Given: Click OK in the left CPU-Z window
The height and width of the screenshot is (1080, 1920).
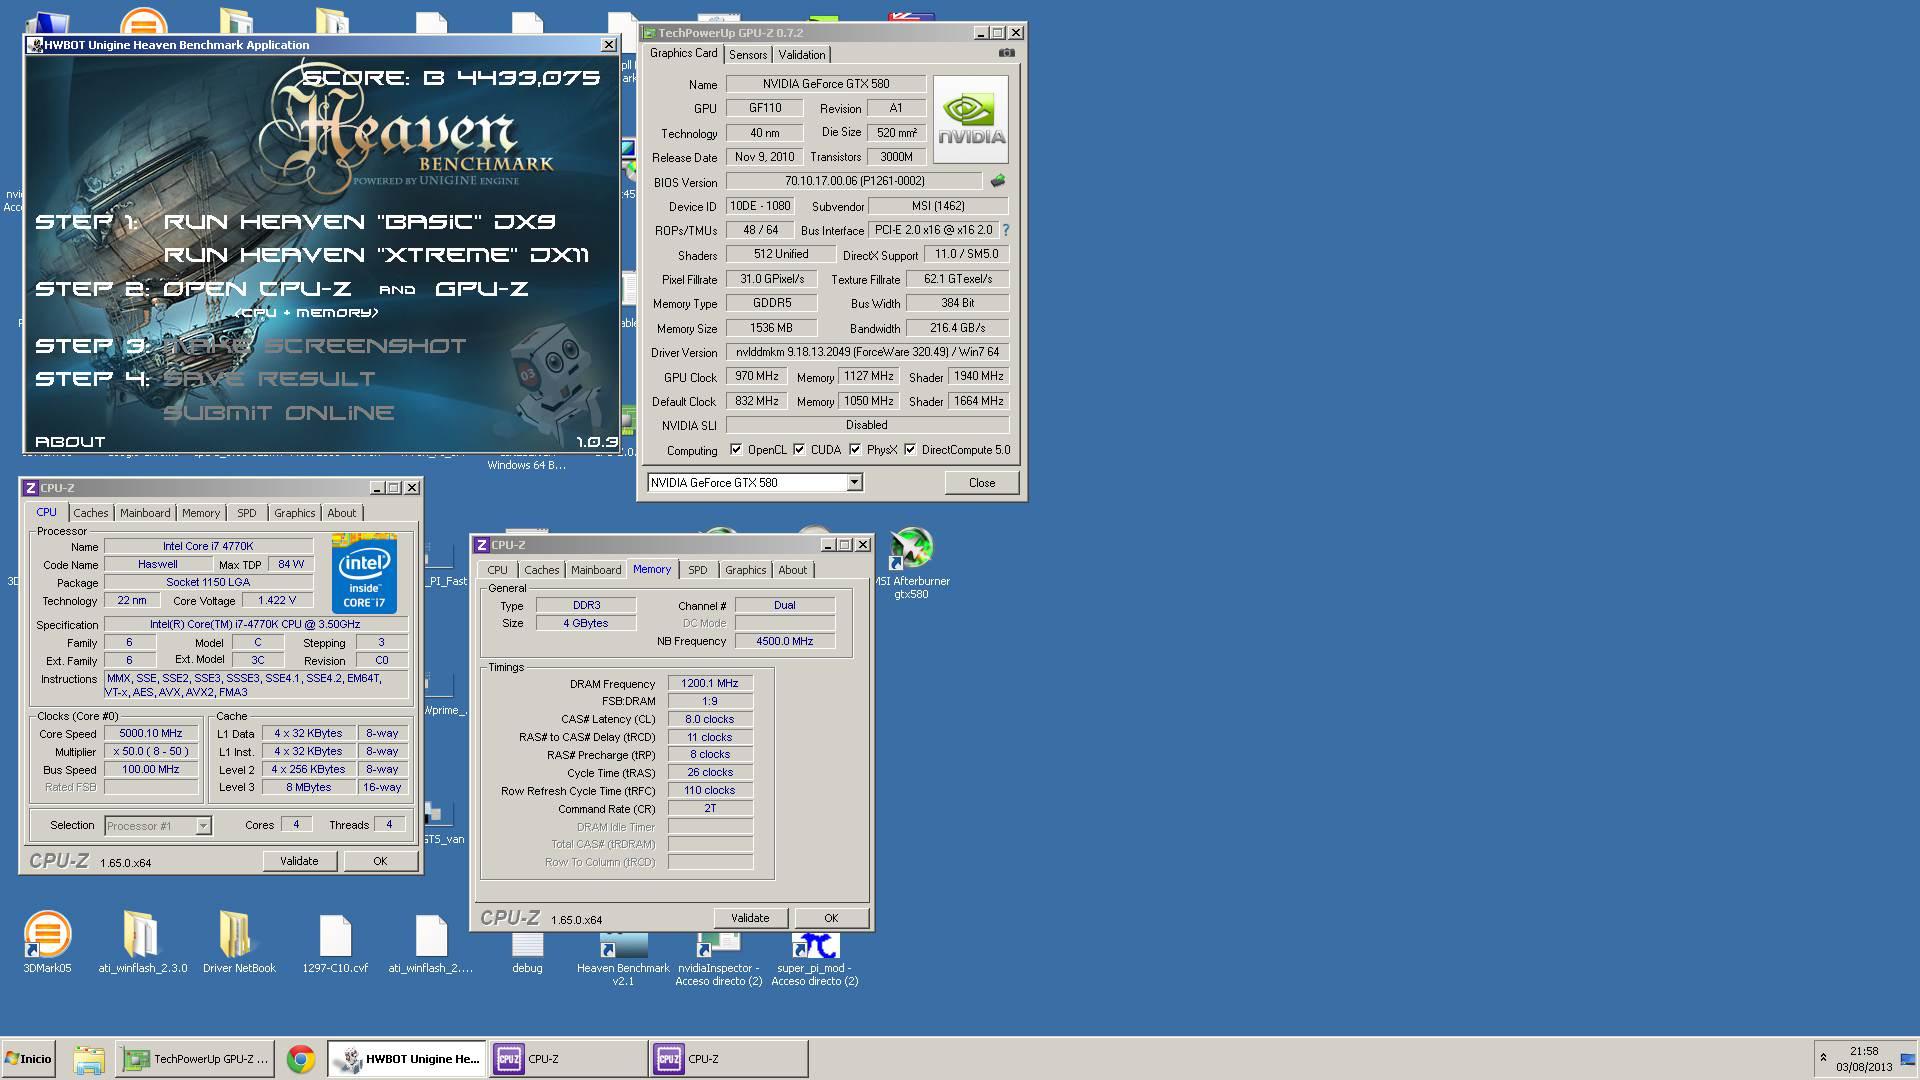Looking at the screenshot, I should (x=380, y=861).
